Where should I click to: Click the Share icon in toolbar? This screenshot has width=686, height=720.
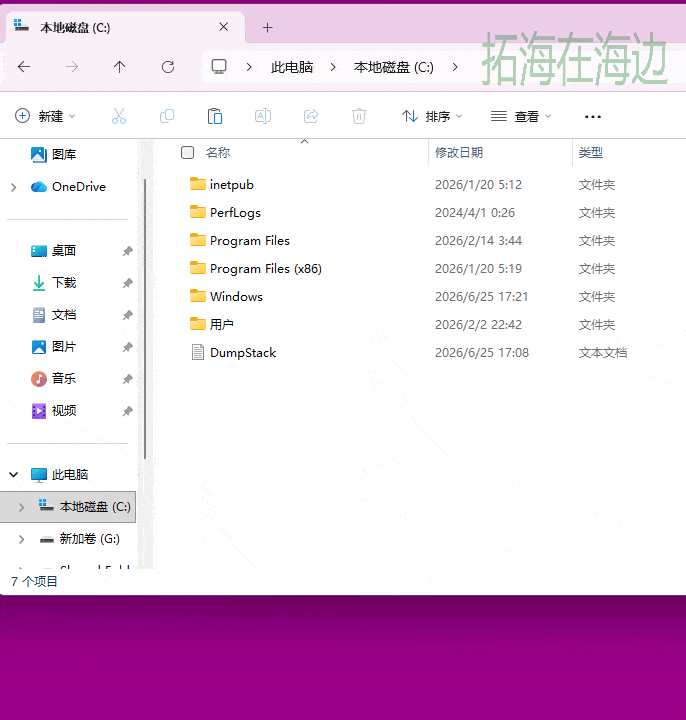click(311, 116)
